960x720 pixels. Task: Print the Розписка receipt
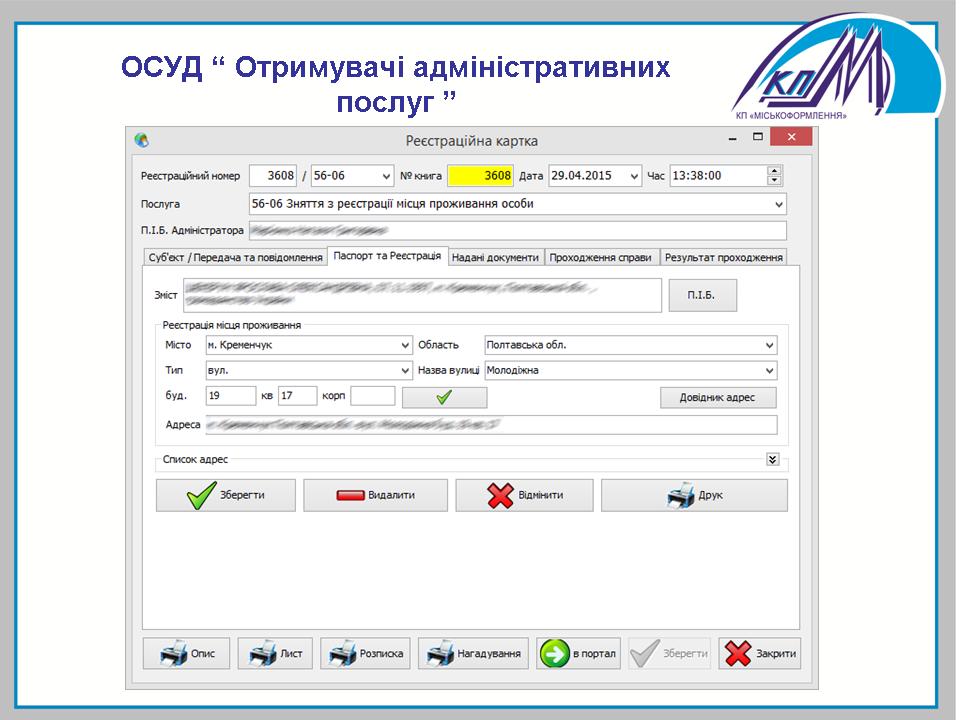click(x=367, y=654)
